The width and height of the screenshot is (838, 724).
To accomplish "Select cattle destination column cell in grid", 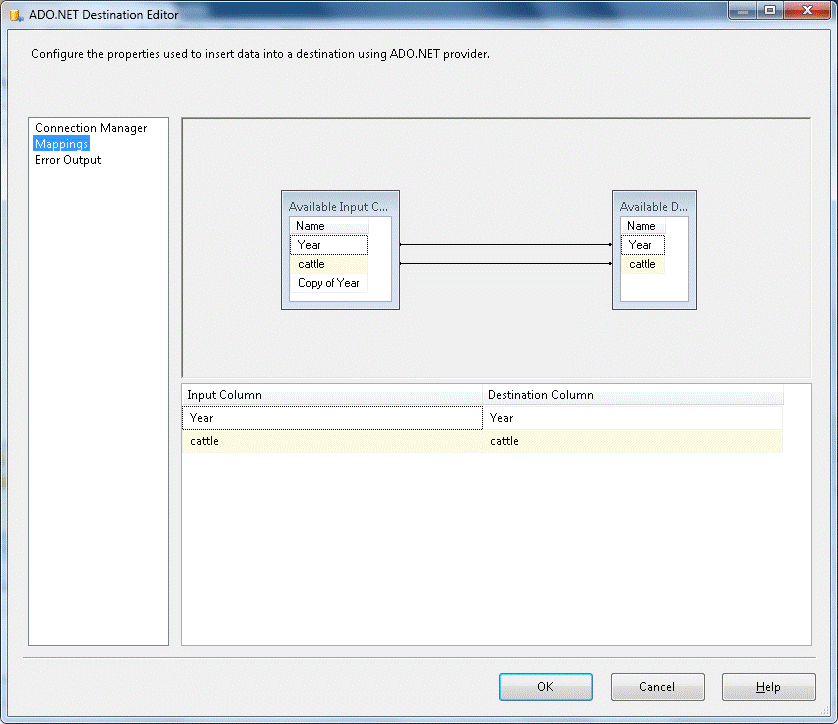I will [633, 441].
